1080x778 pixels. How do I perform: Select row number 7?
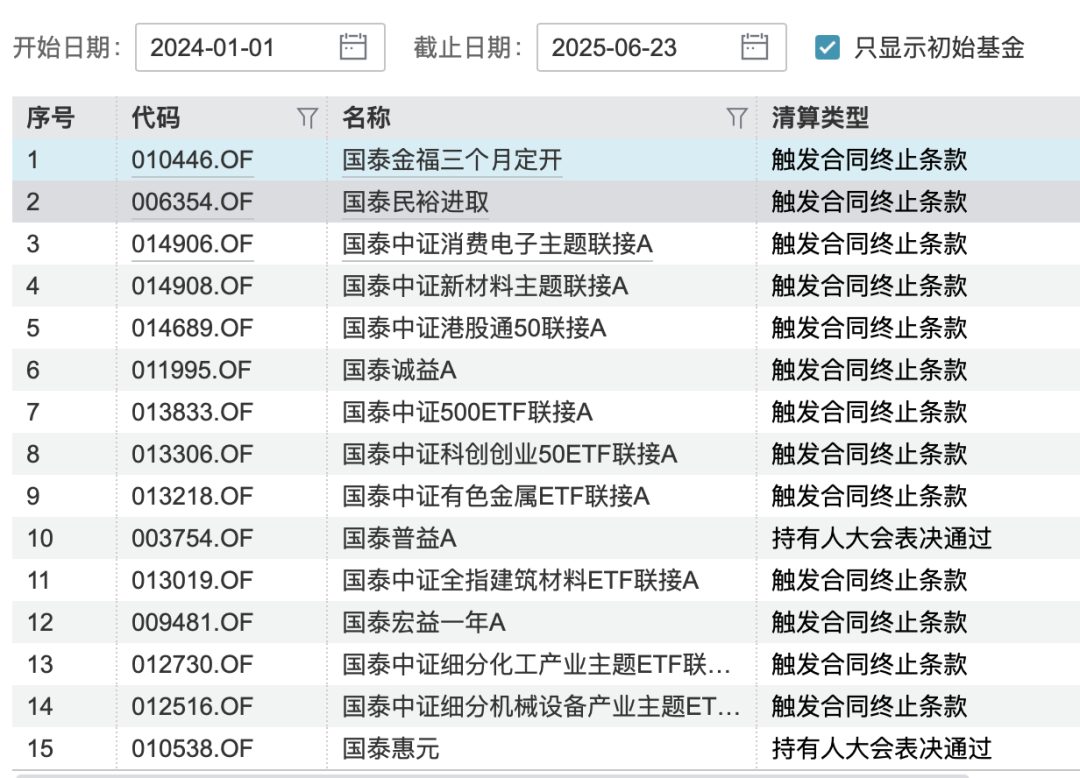(33, 412)
